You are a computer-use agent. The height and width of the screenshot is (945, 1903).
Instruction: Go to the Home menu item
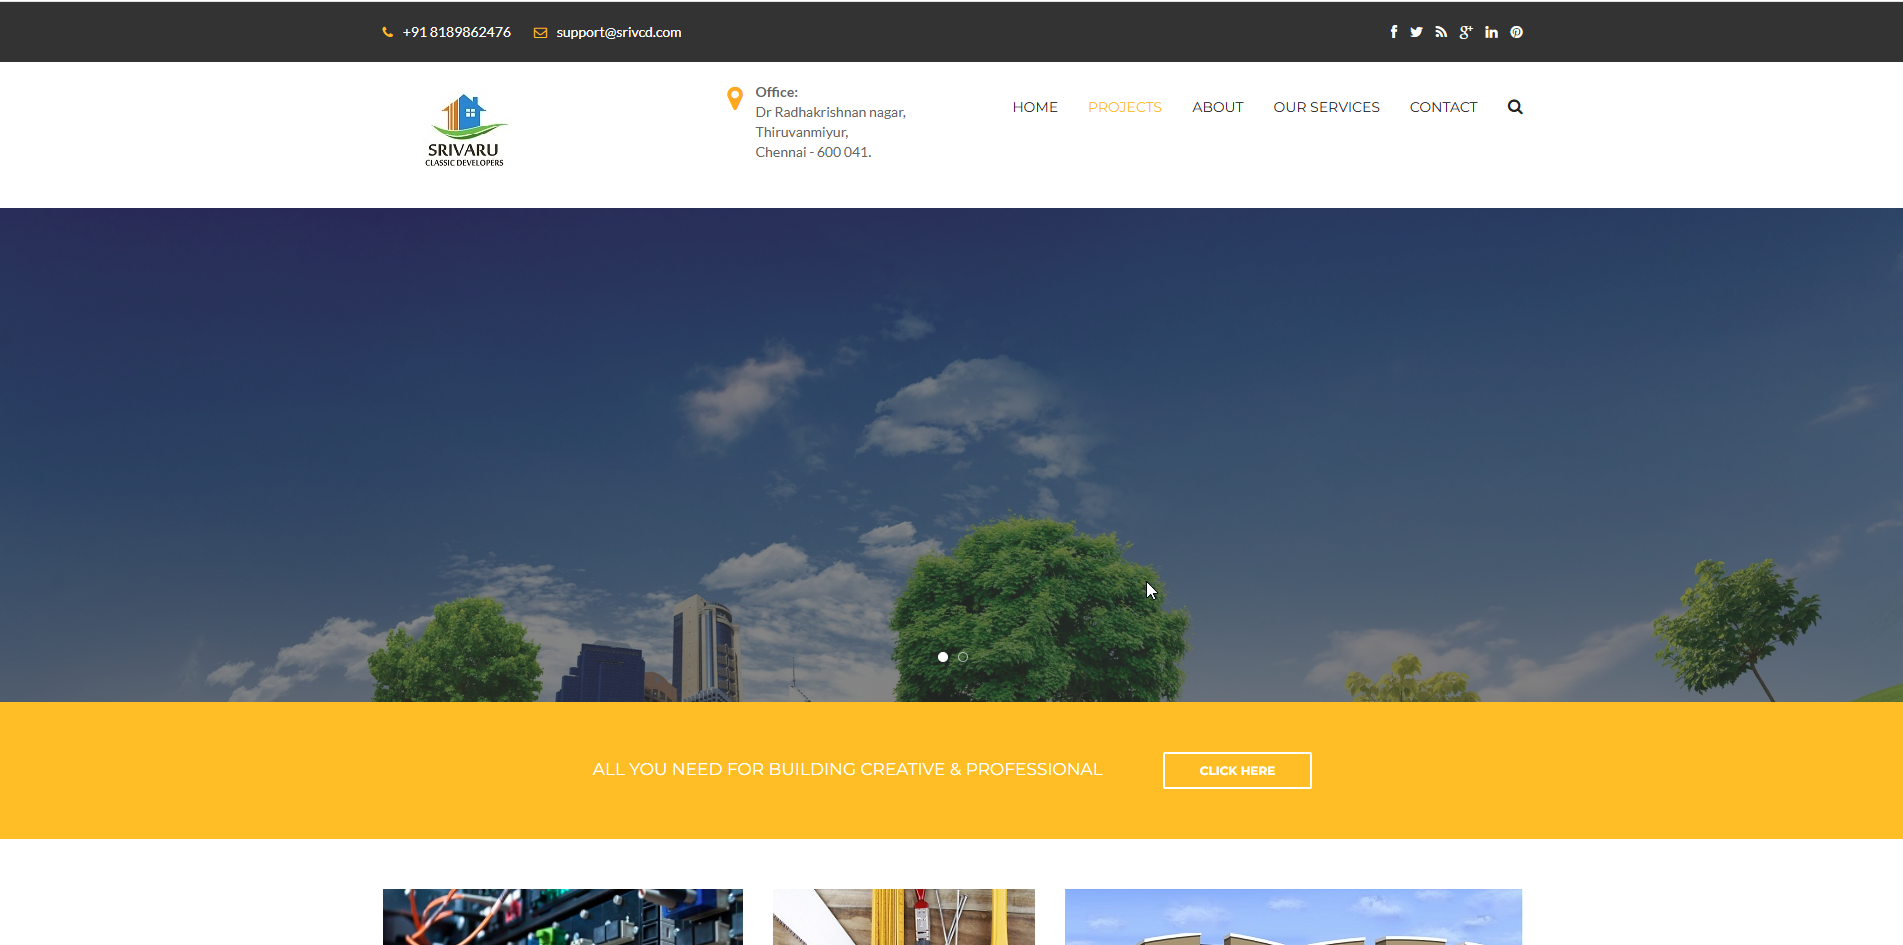[x=1034, y=107]
